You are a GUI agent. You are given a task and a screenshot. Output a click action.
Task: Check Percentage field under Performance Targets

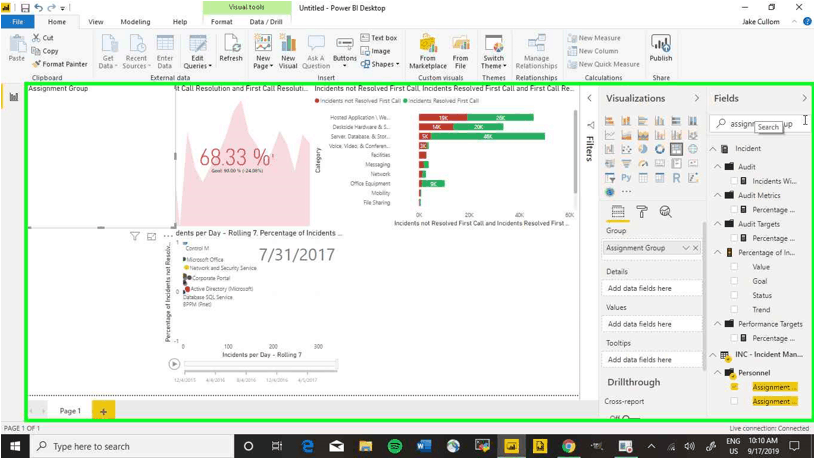coord(734,338)
